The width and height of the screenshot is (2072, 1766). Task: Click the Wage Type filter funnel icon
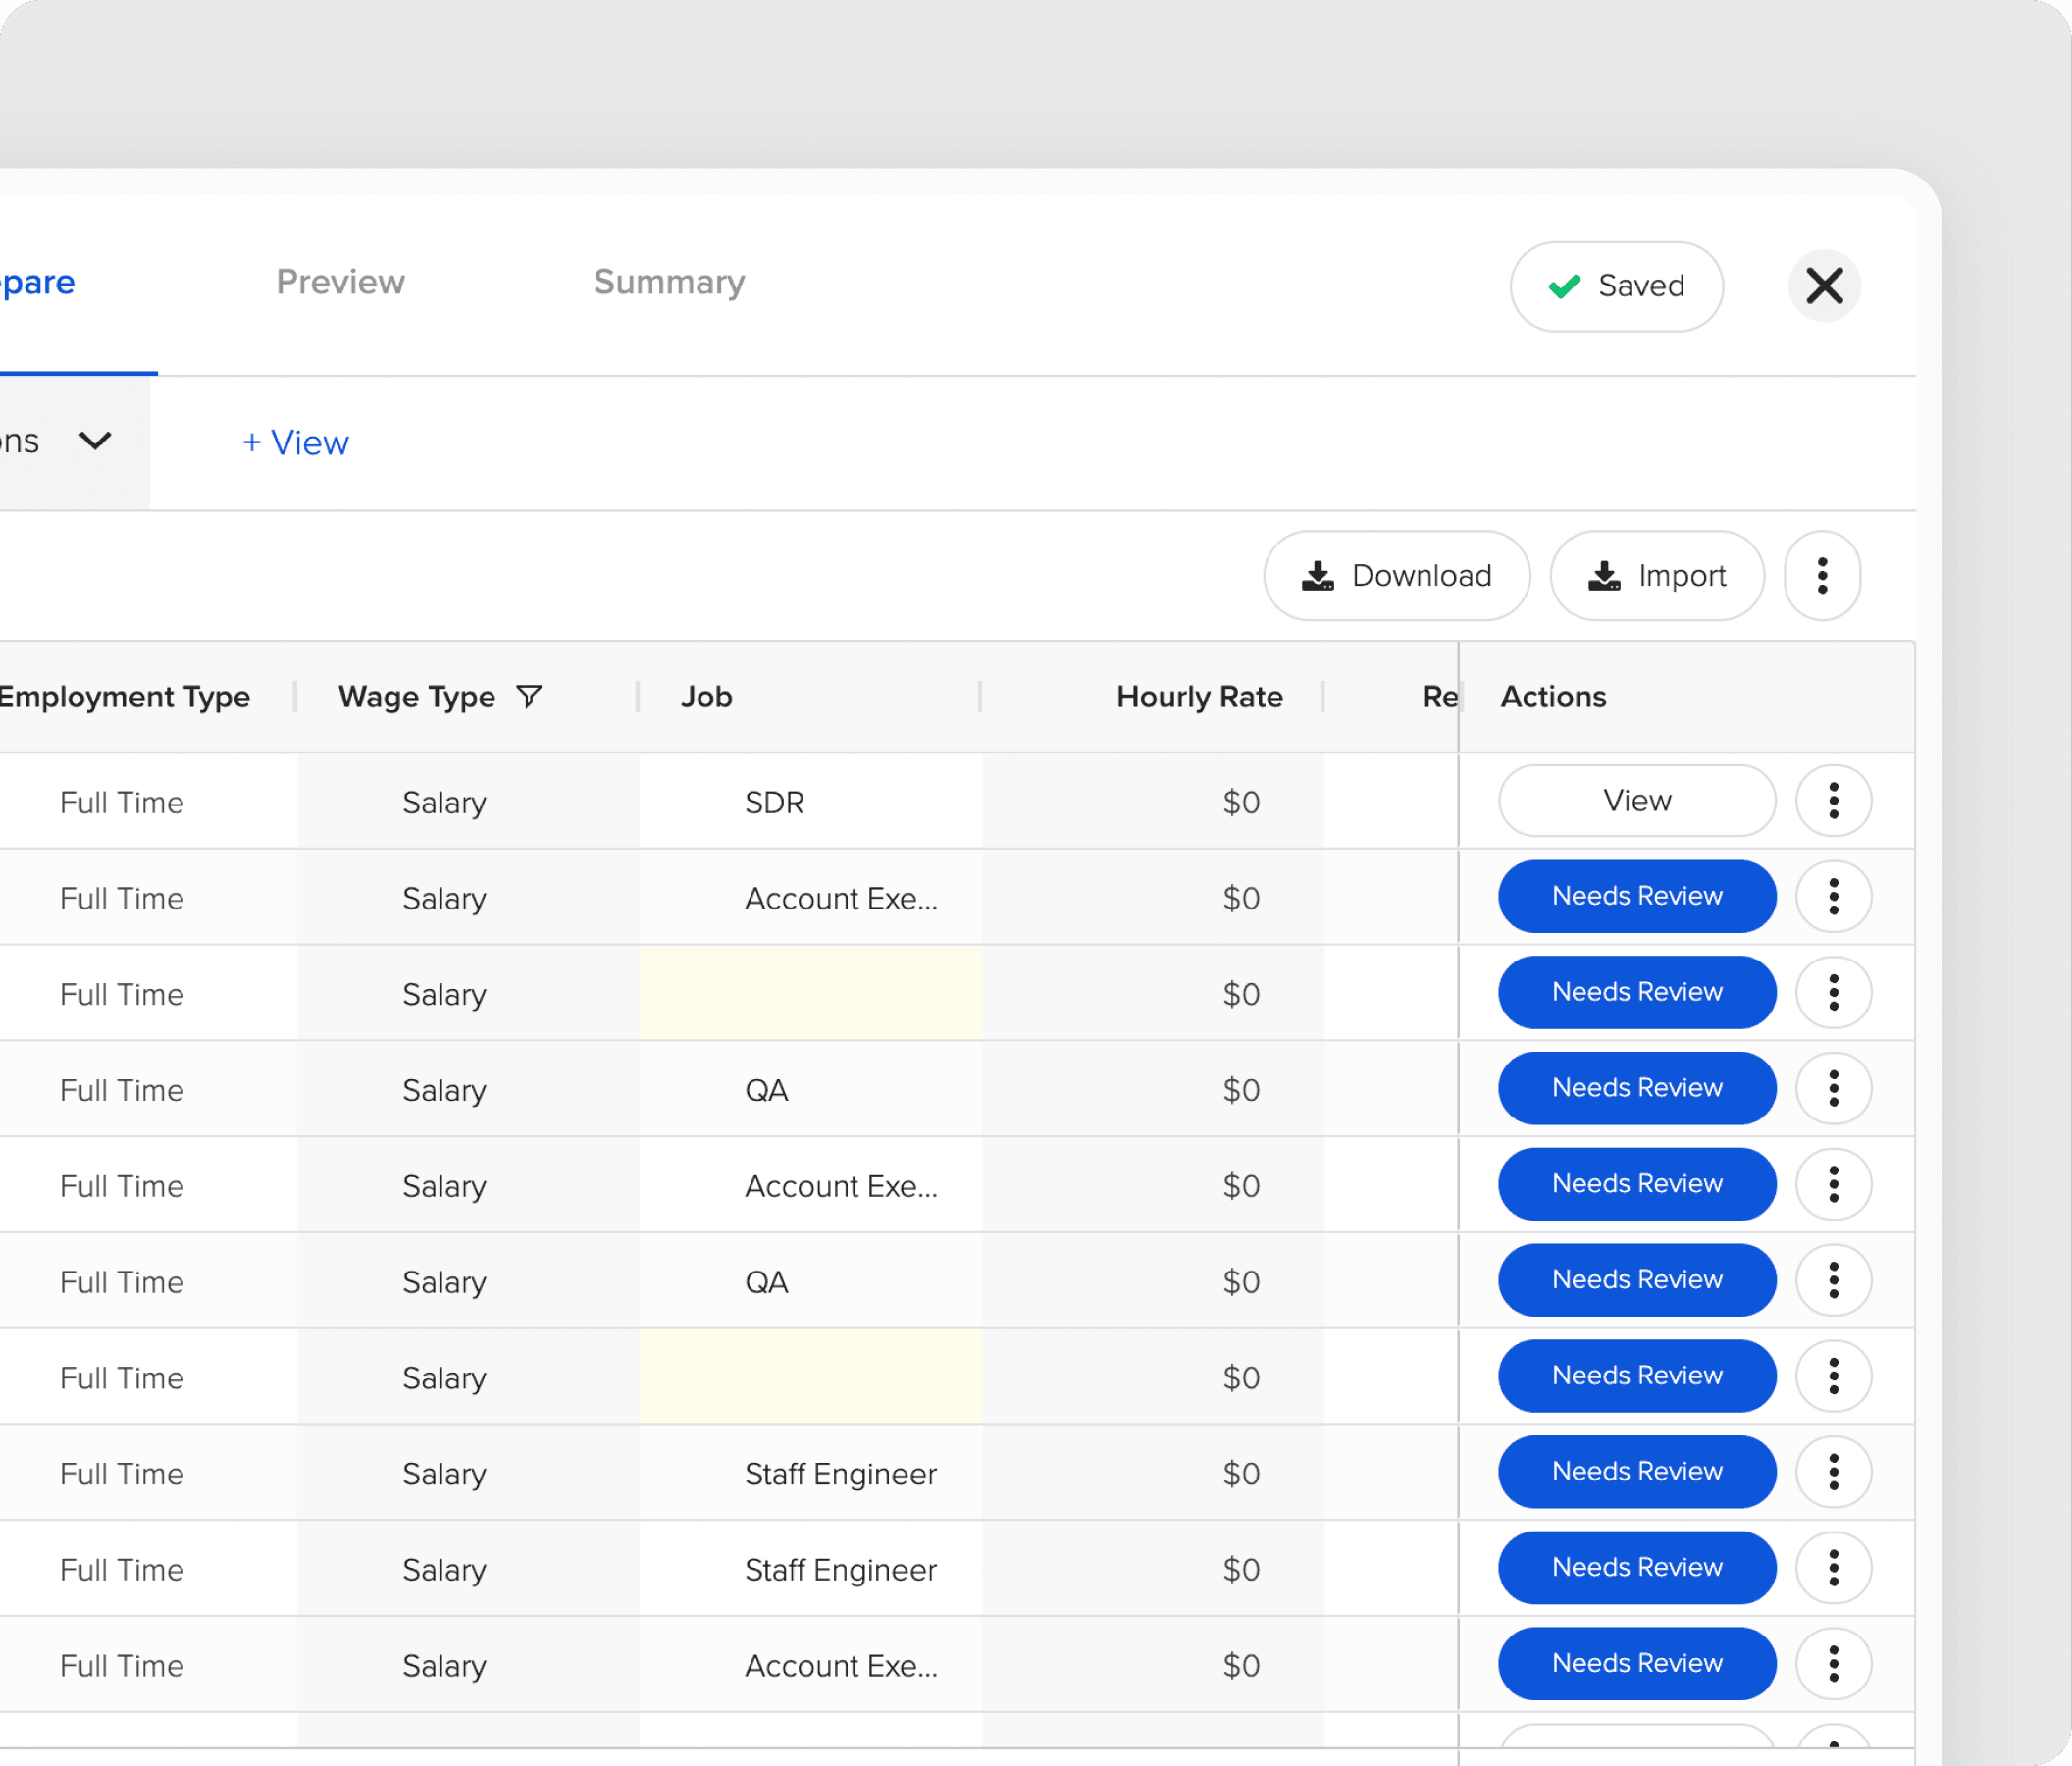coord(529,696)
